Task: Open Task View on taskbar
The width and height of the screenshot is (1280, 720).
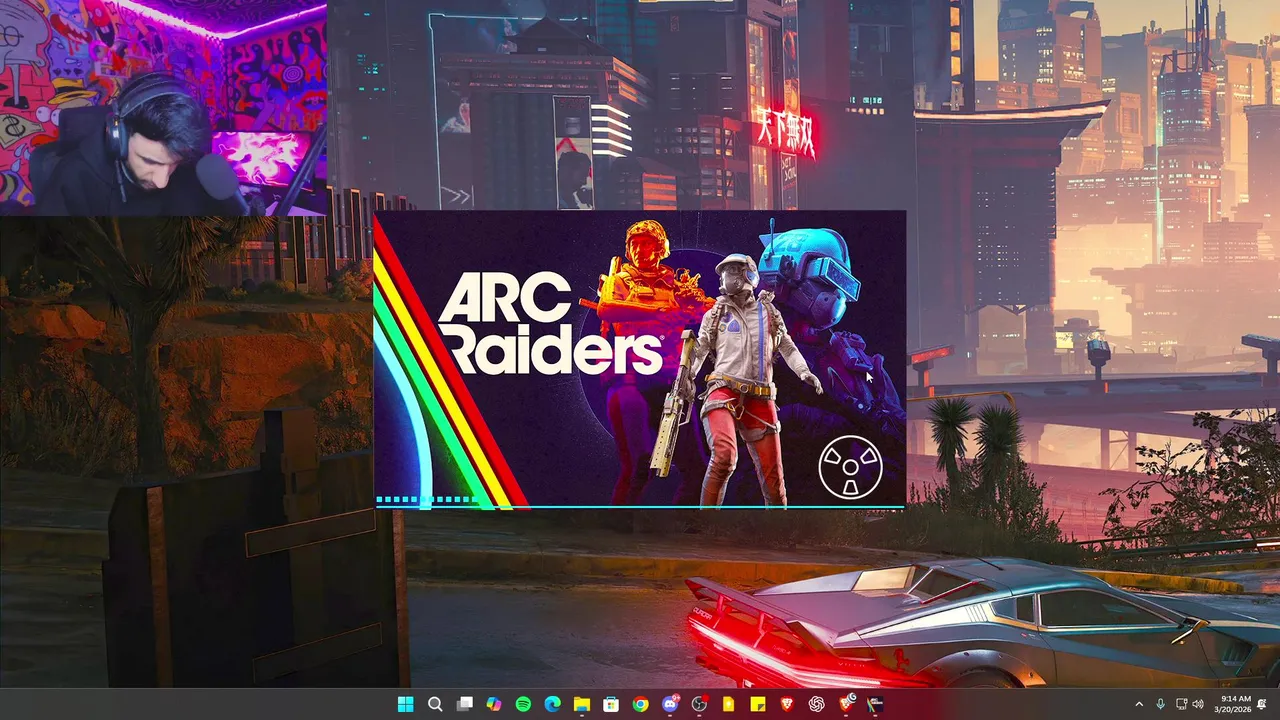Action: tap(465, 704)
